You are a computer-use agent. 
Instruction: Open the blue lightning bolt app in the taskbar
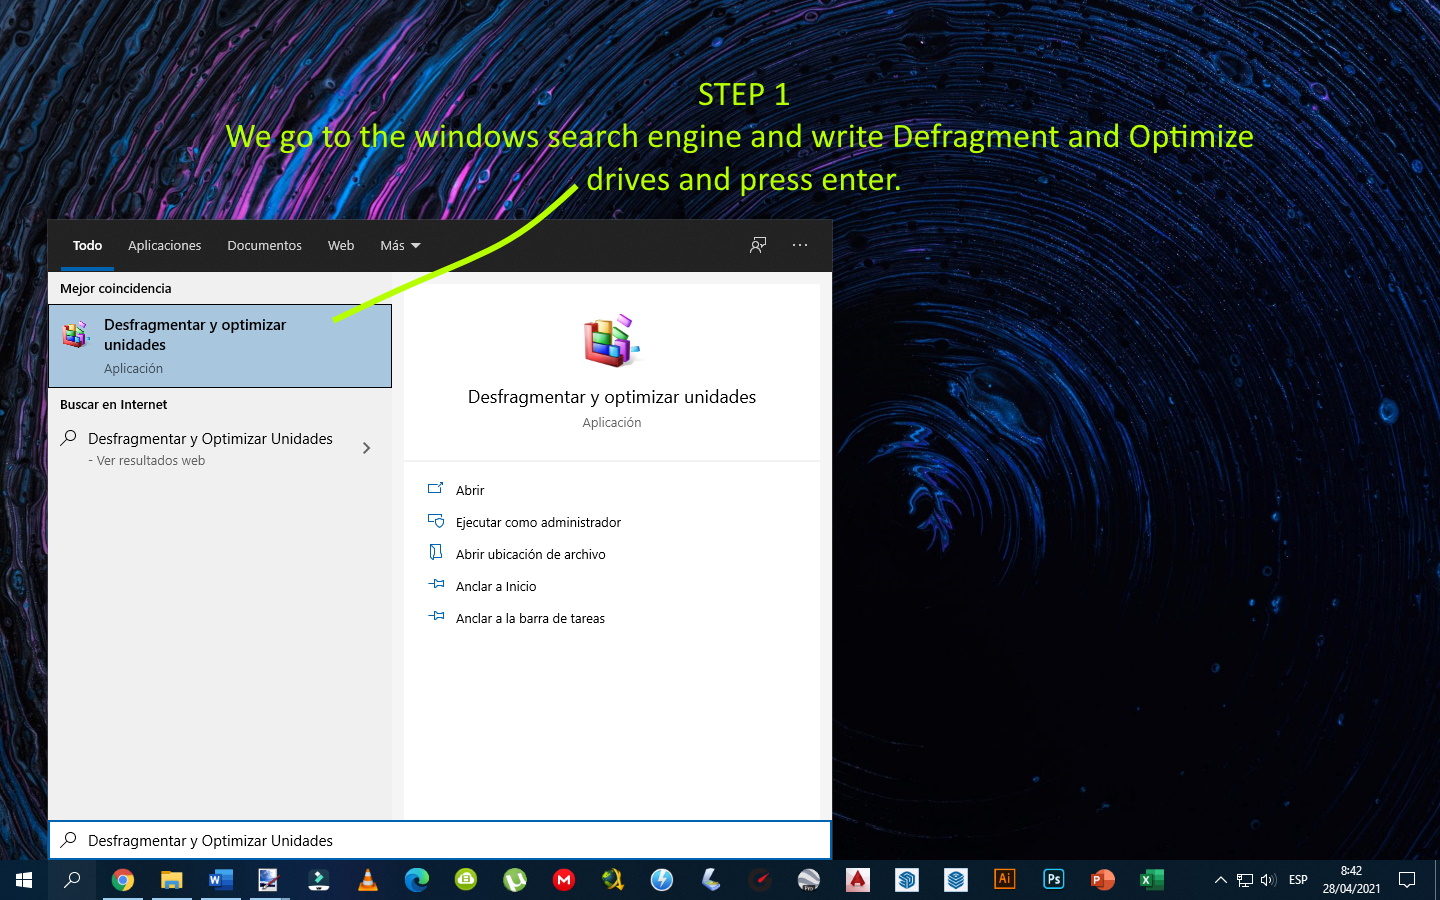661,880
